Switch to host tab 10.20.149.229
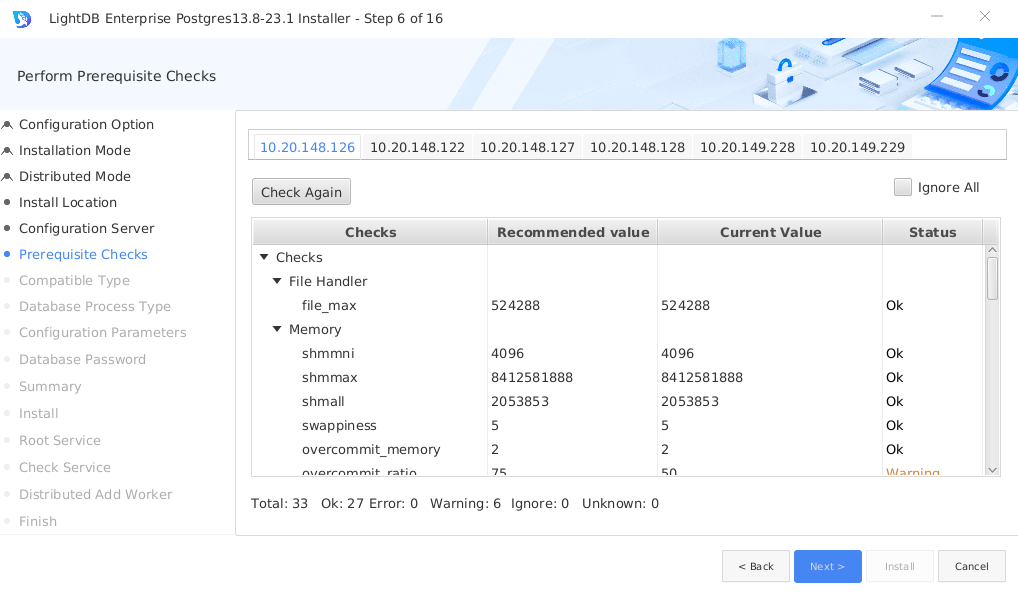 point(858,147)
